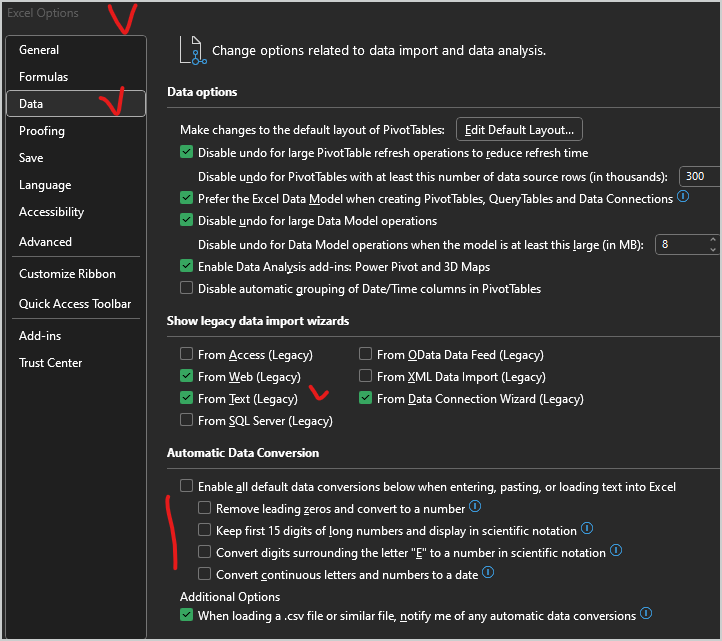Toggle From Data Connection Wizard (Legacy)
Screen dimensions: 722x641
point(366,398)
